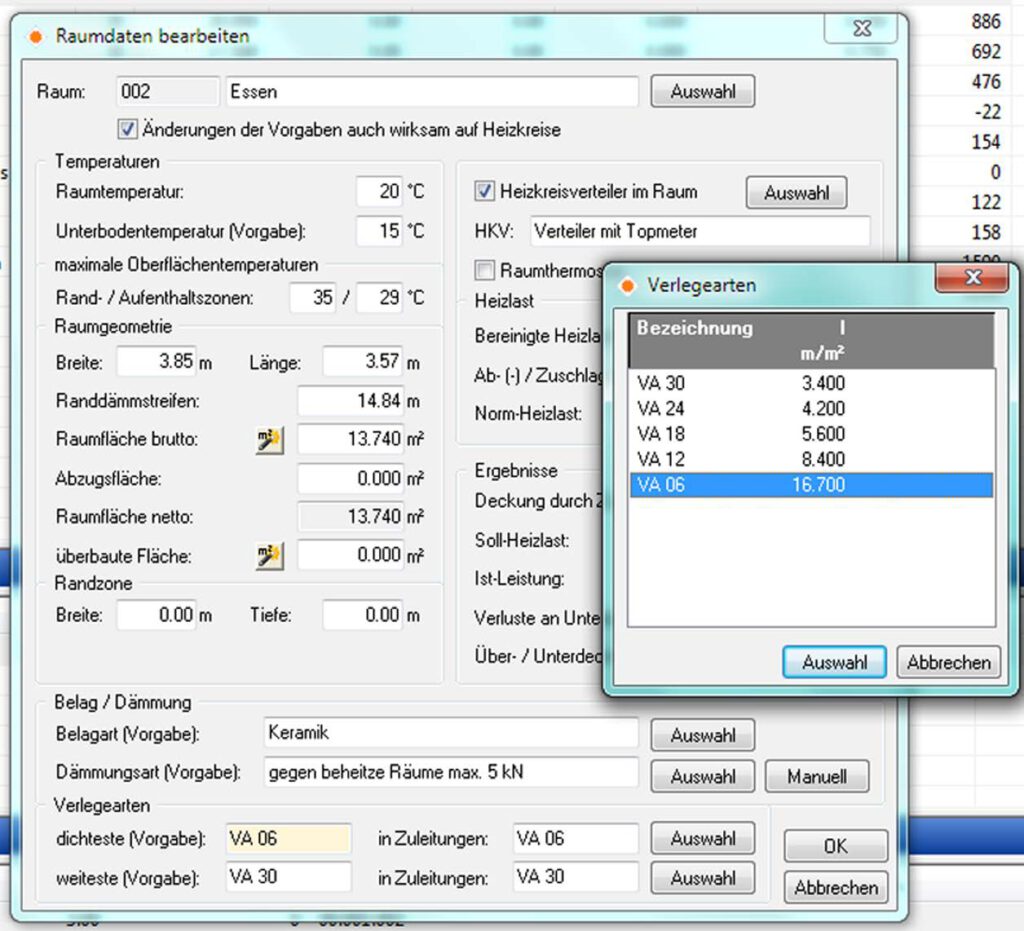Open room selection via Auswahl next to Essen
The width and height of the screenshot is (1024, 931).
point(703,91)
